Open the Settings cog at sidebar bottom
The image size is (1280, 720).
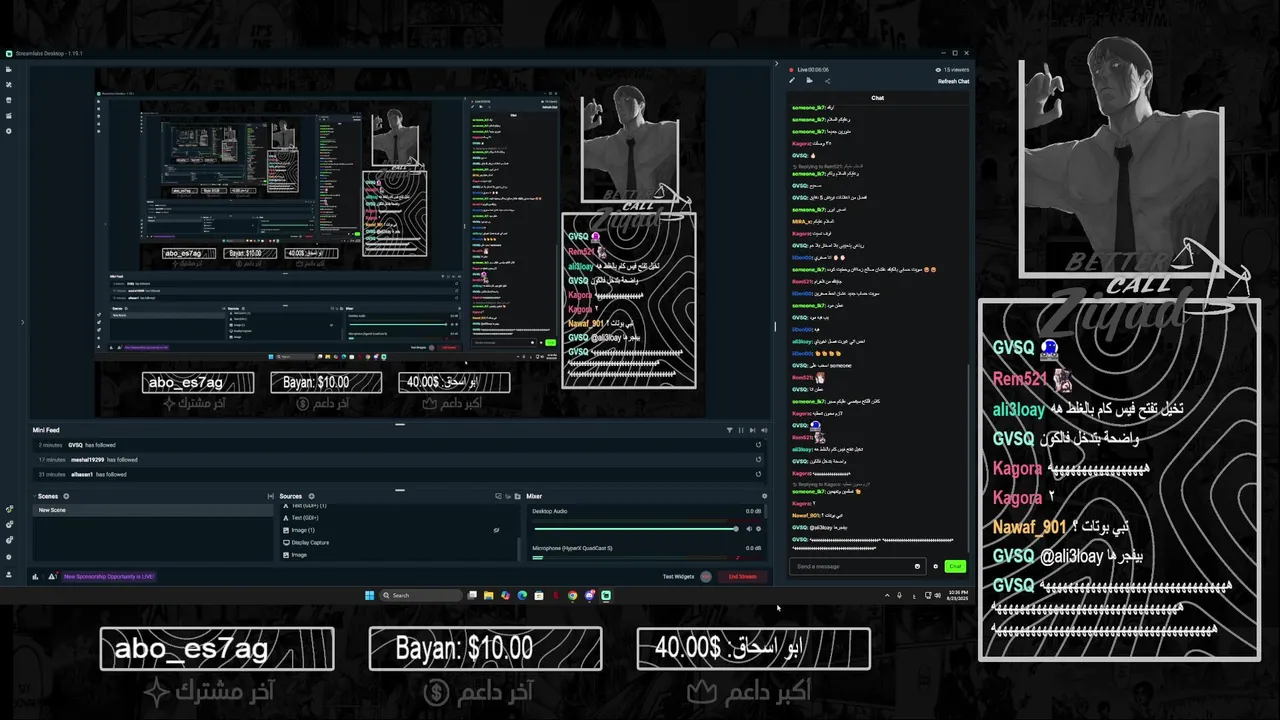(x=9, y=557)
